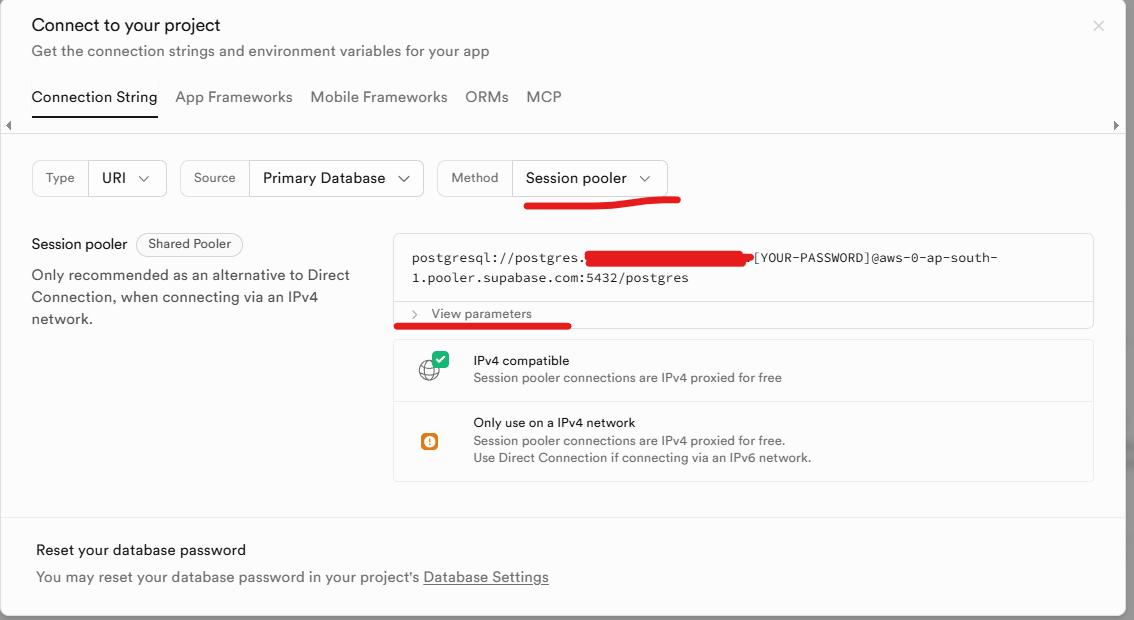Screen dimensions: 1134x620
Task: Open the Database Settings link
Action: point(486,577)
